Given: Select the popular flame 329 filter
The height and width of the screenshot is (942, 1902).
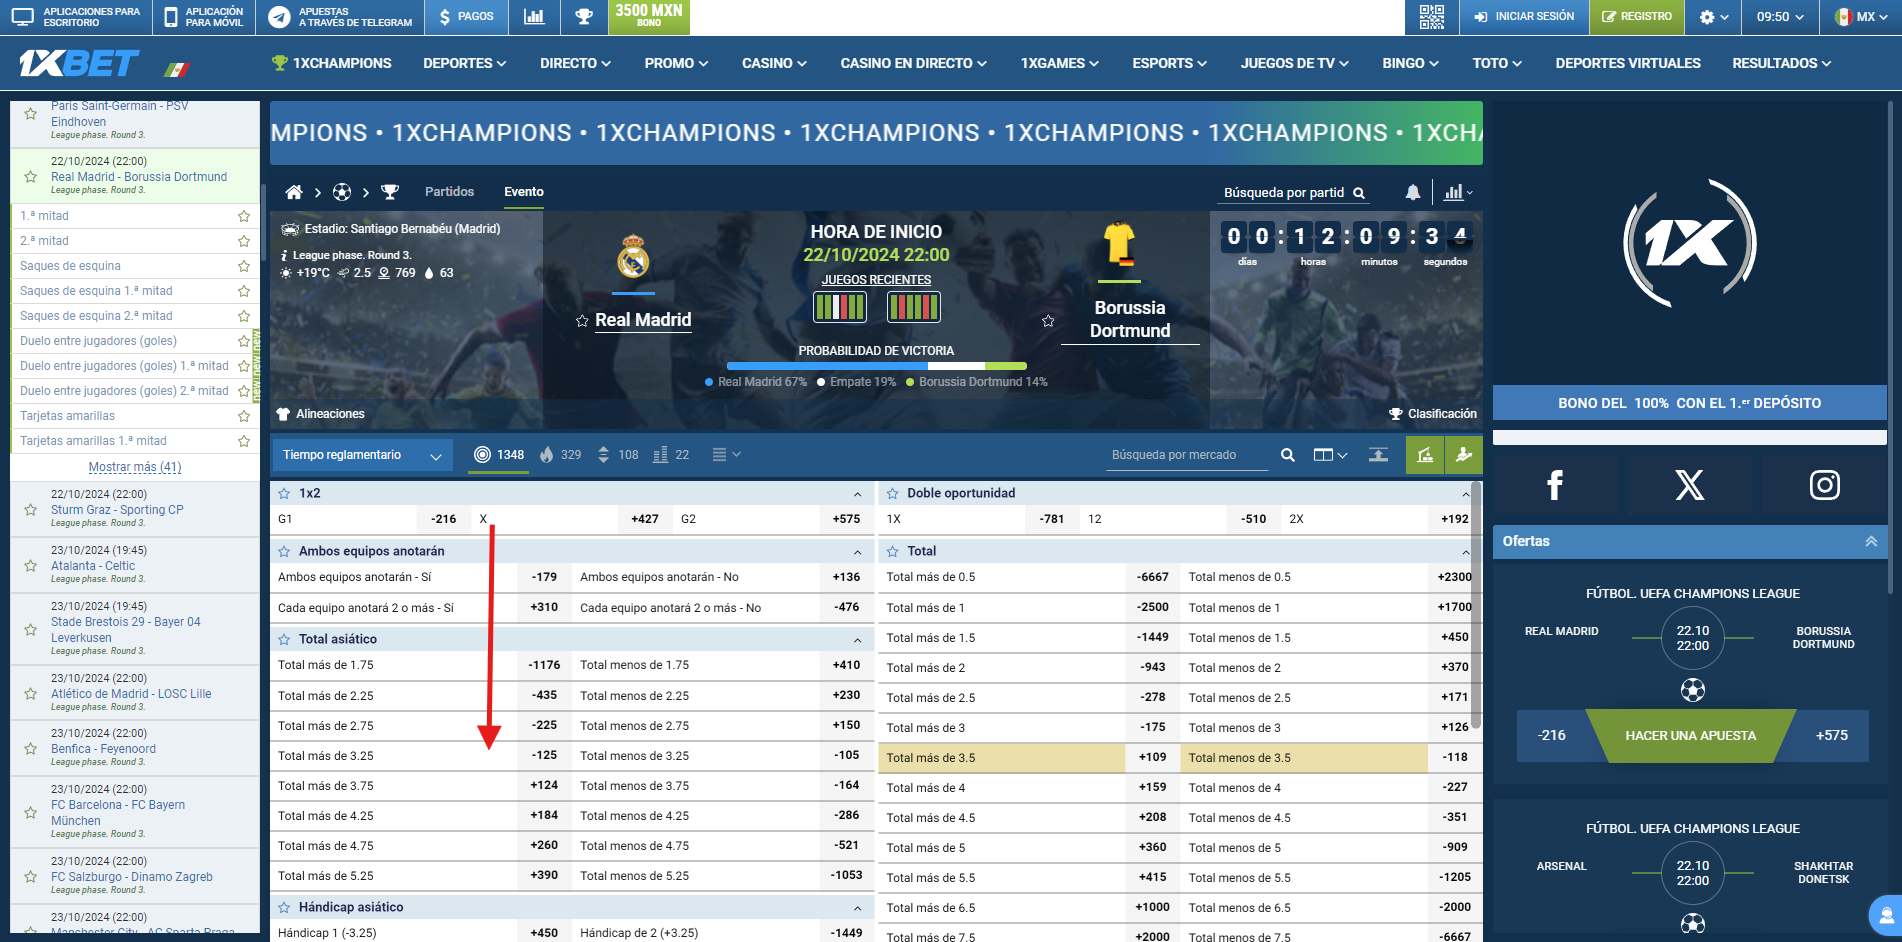Looking at the screenshot, I should [x=560, y=455].
